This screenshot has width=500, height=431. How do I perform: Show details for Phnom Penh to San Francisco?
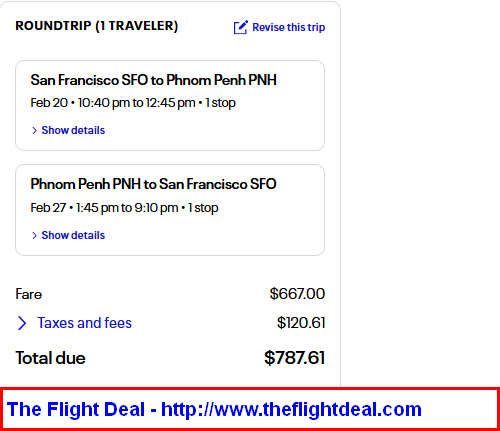click(73, 235)
